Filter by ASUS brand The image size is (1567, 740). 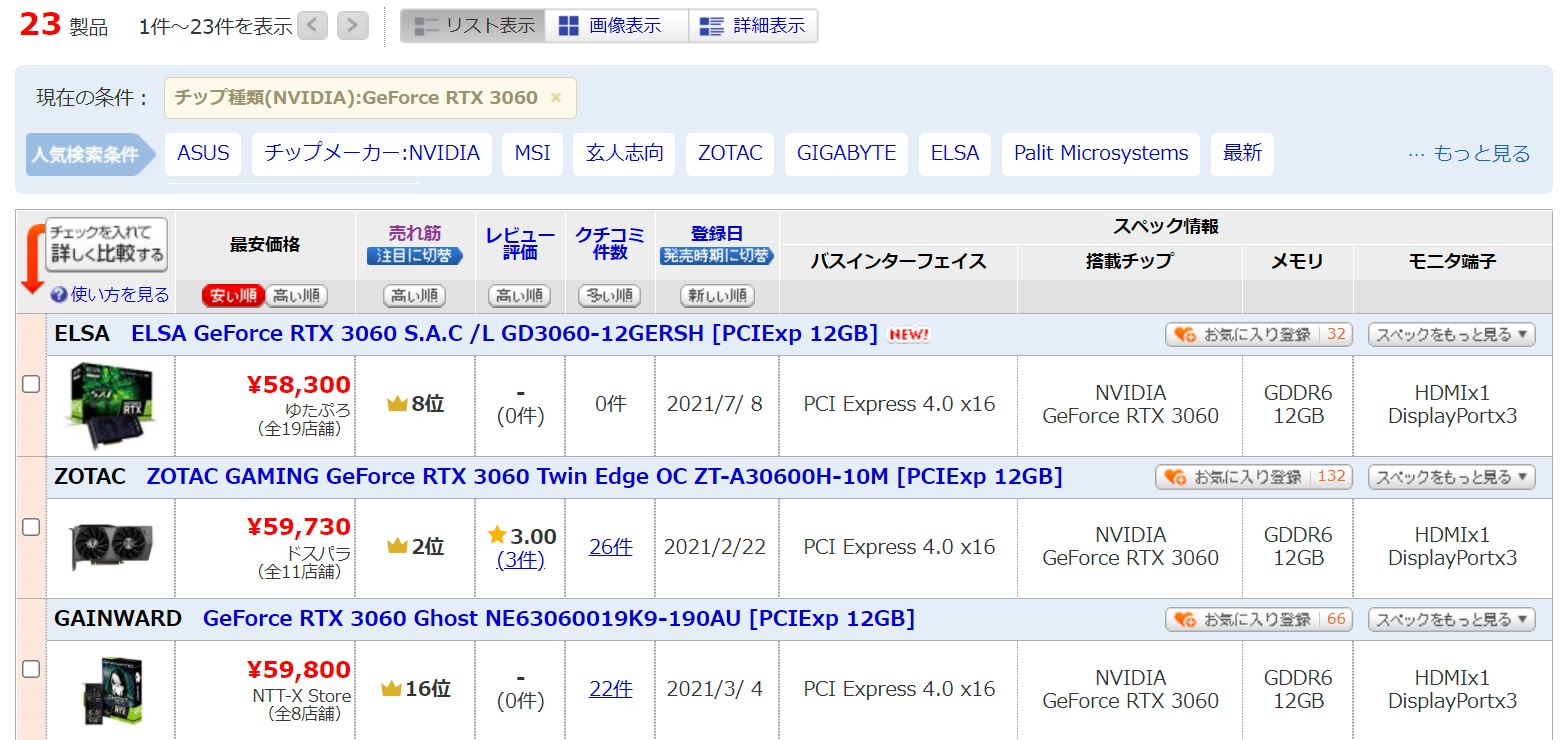203,154
